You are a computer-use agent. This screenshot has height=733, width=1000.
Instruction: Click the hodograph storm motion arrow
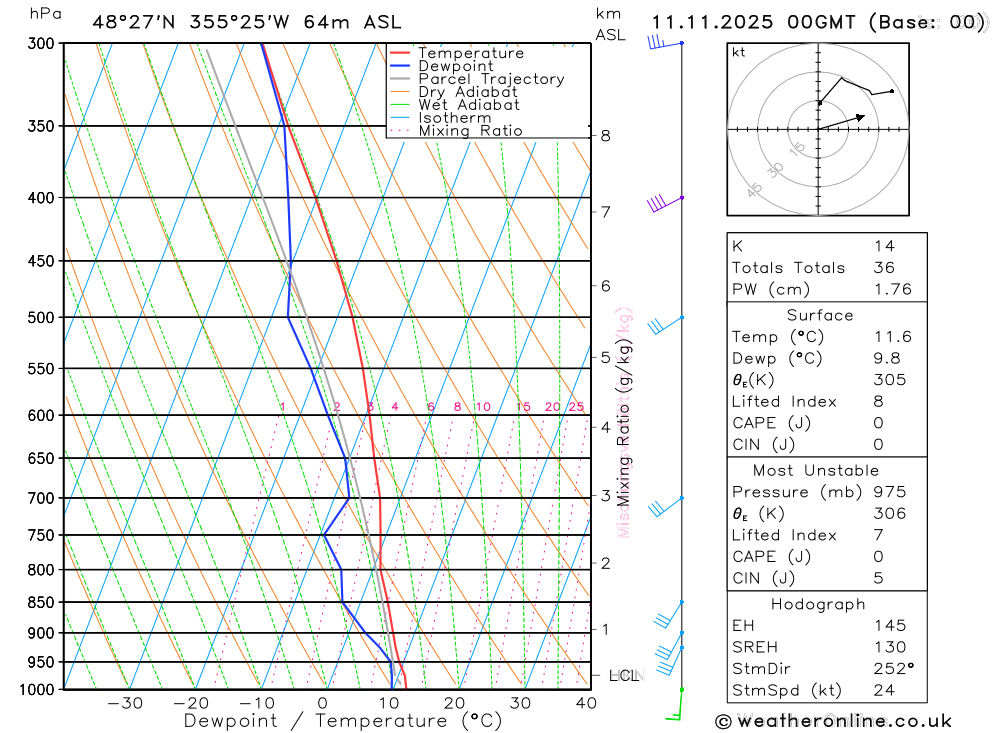[x=841, y=122]
